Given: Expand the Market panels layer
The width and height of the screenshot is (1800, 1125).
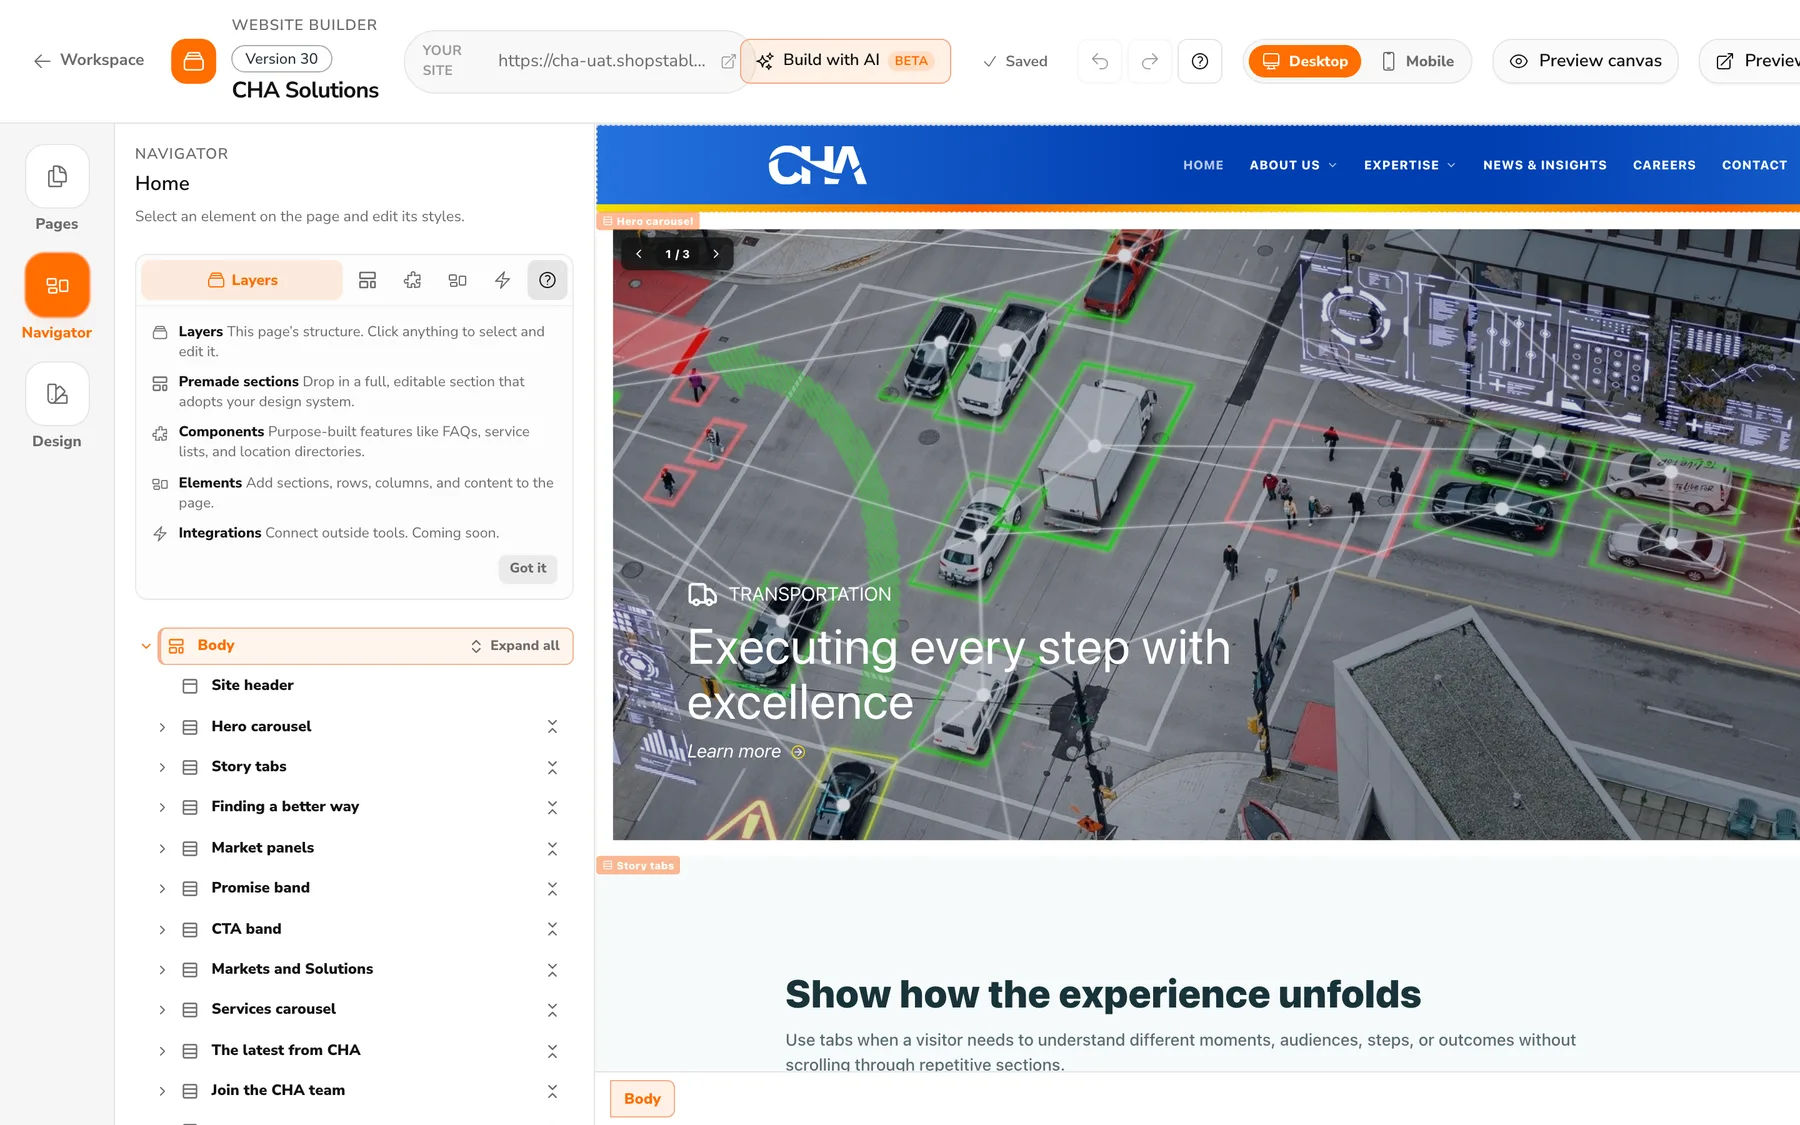Looking at the screenshot, I should tap(162, 848).
